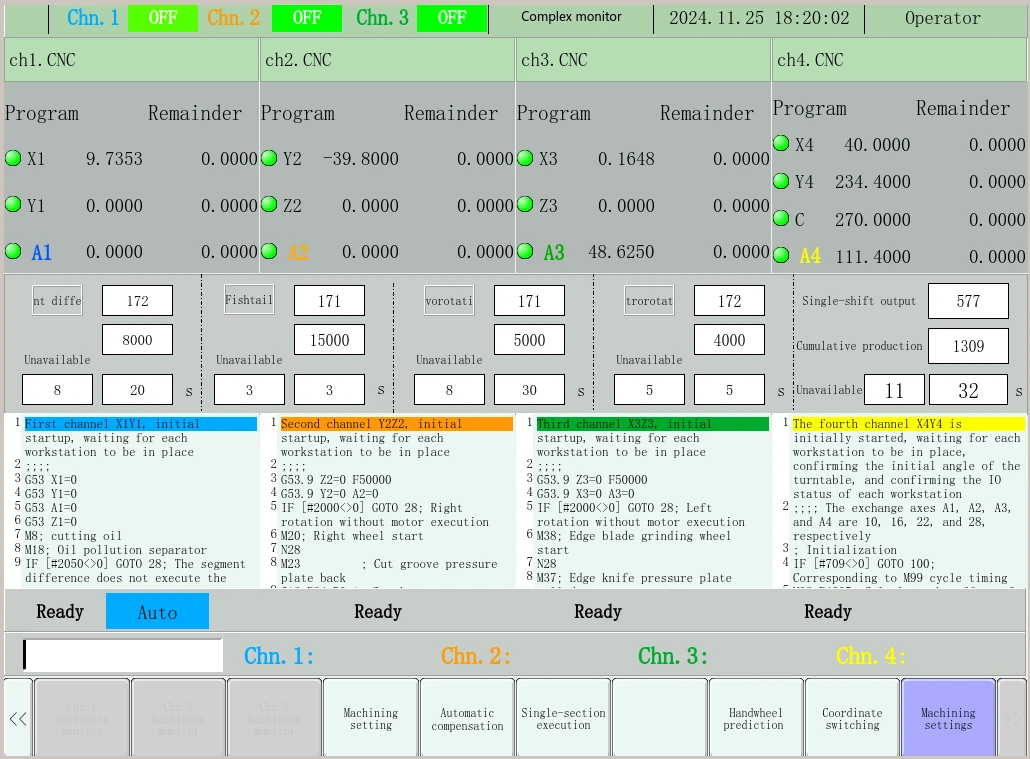Screen dimensions: 1030x759
Task: Click the green indicator beside axis A4
Action: coord(781,255)
